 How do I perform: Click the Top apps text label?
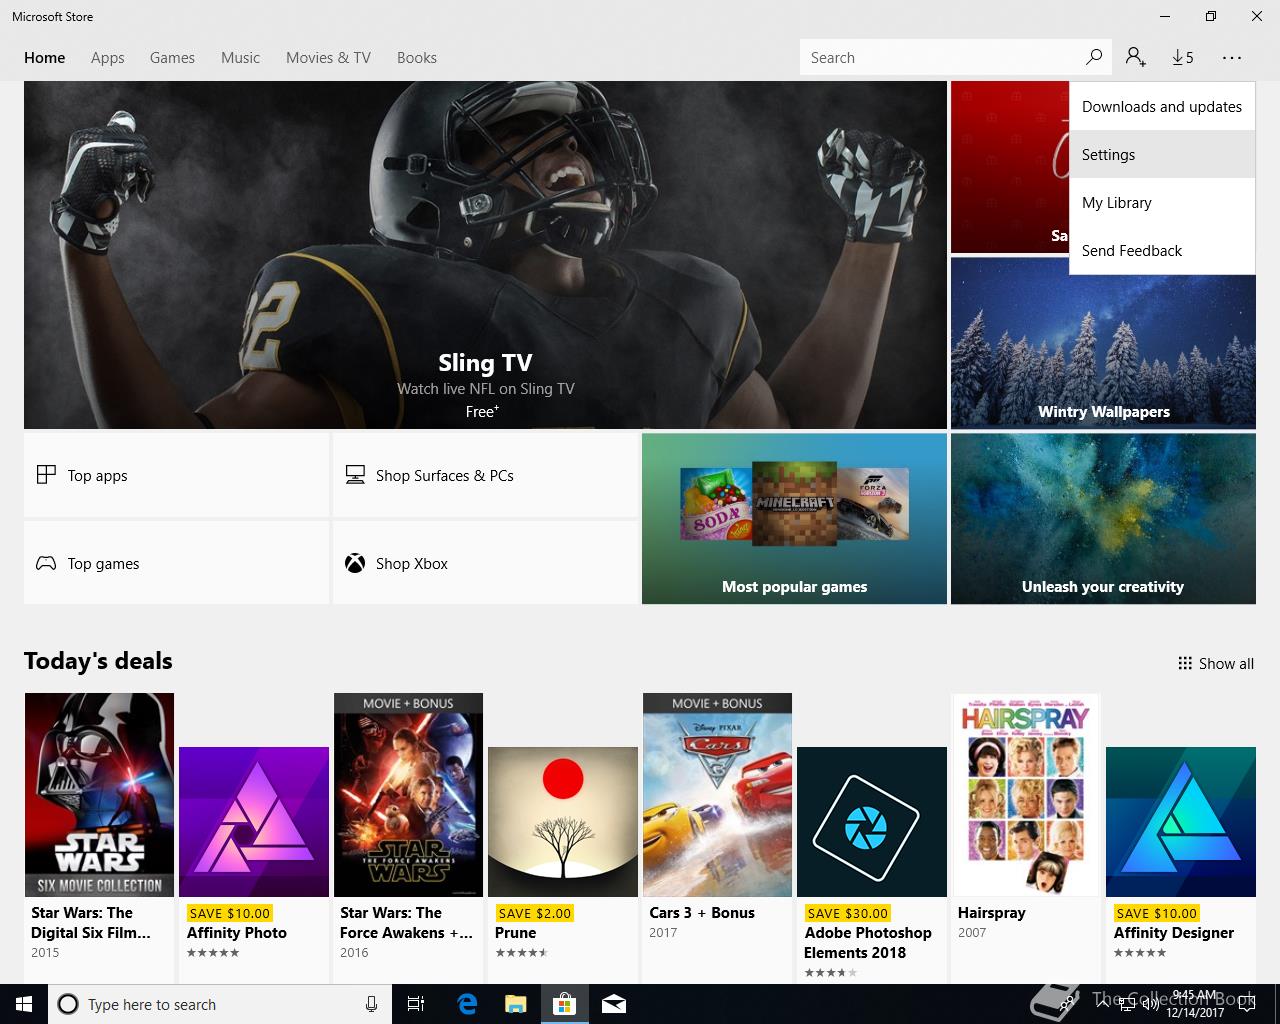click(x=98, y=476)
